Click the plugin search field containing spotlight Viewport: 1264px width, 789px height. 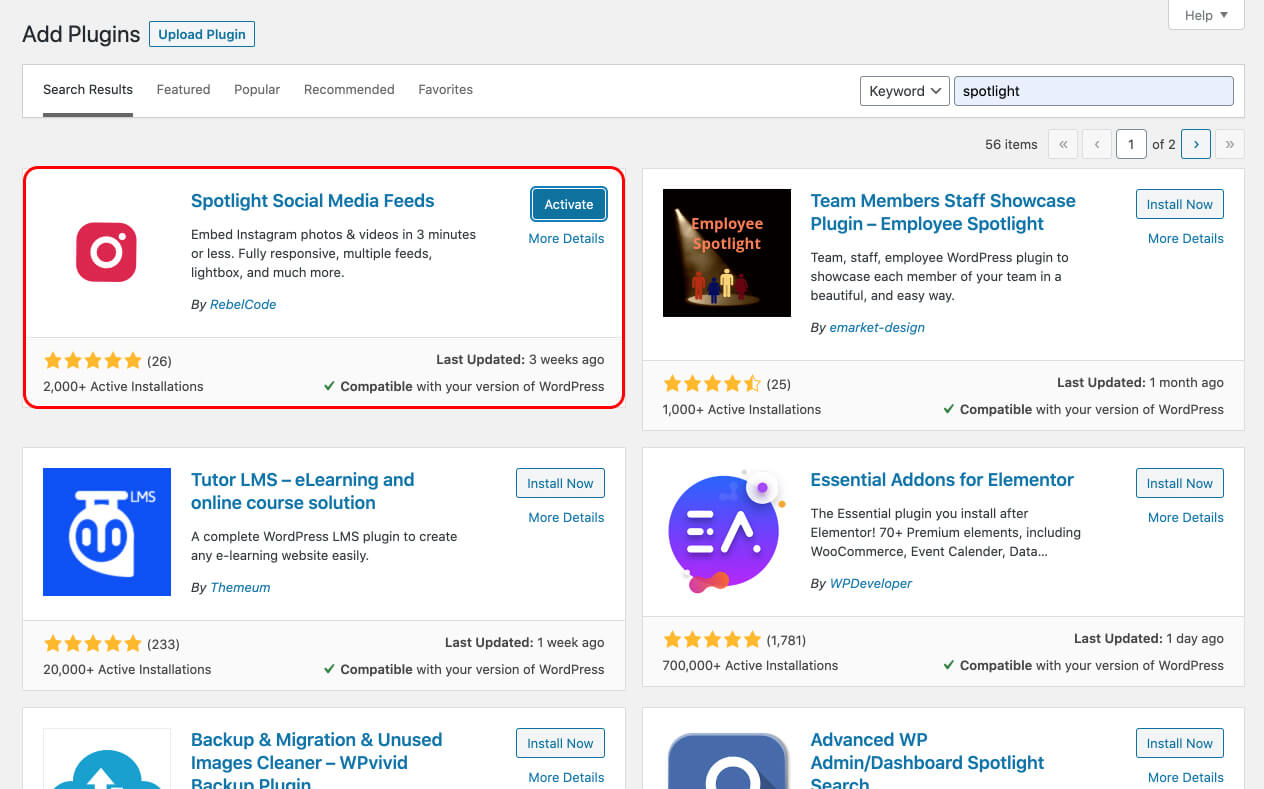[x=1094, y=91]
